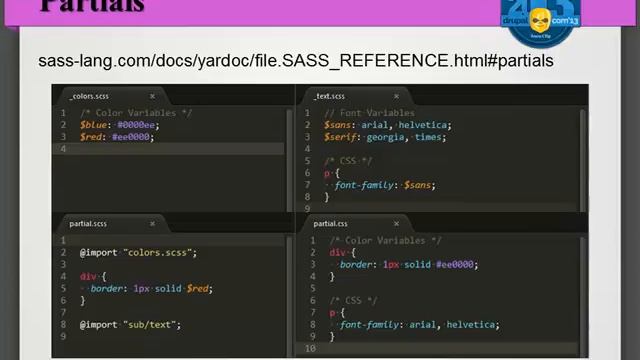Select the partial.css tab
Viewport: 640px width, 360px height.
[x=330, y=224]
